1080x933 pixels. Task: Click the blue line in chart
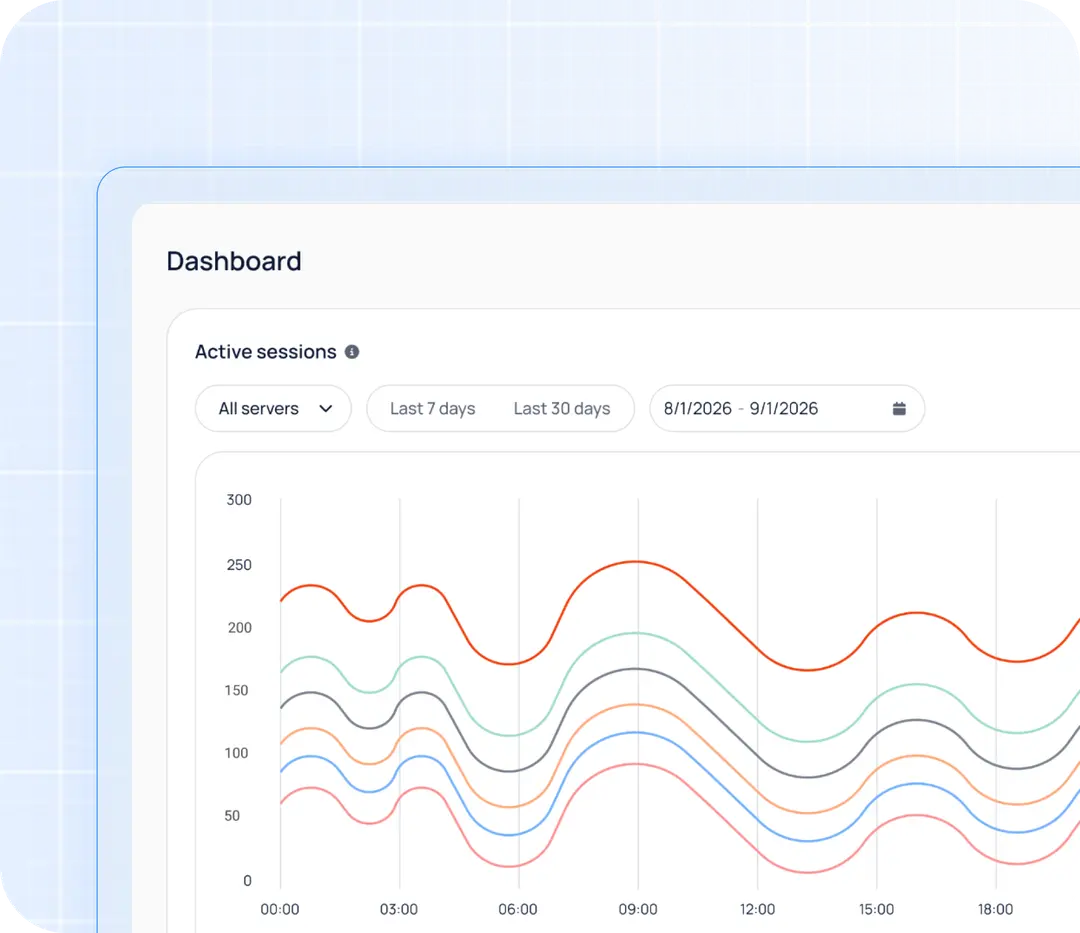click(x=636, y=733)
